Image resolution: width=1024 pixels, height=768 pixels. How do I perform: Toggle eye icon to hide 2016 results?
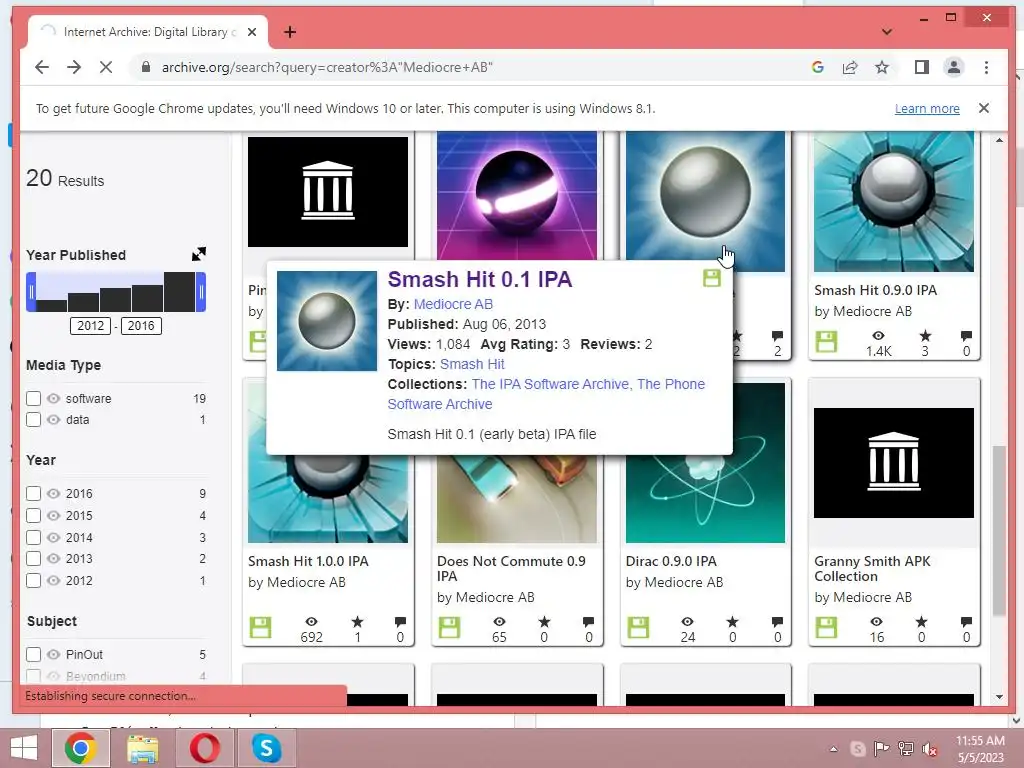coord(54,494)
